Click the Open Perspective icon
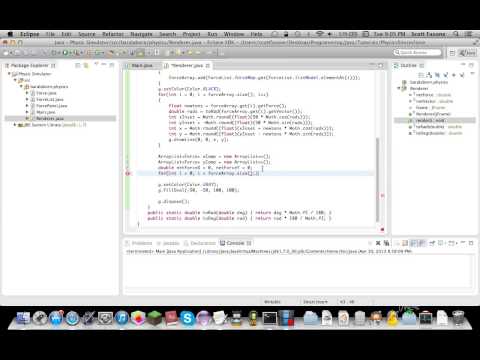Image resolution: width=480 pixels, height=360 pixels. (452, 53)
